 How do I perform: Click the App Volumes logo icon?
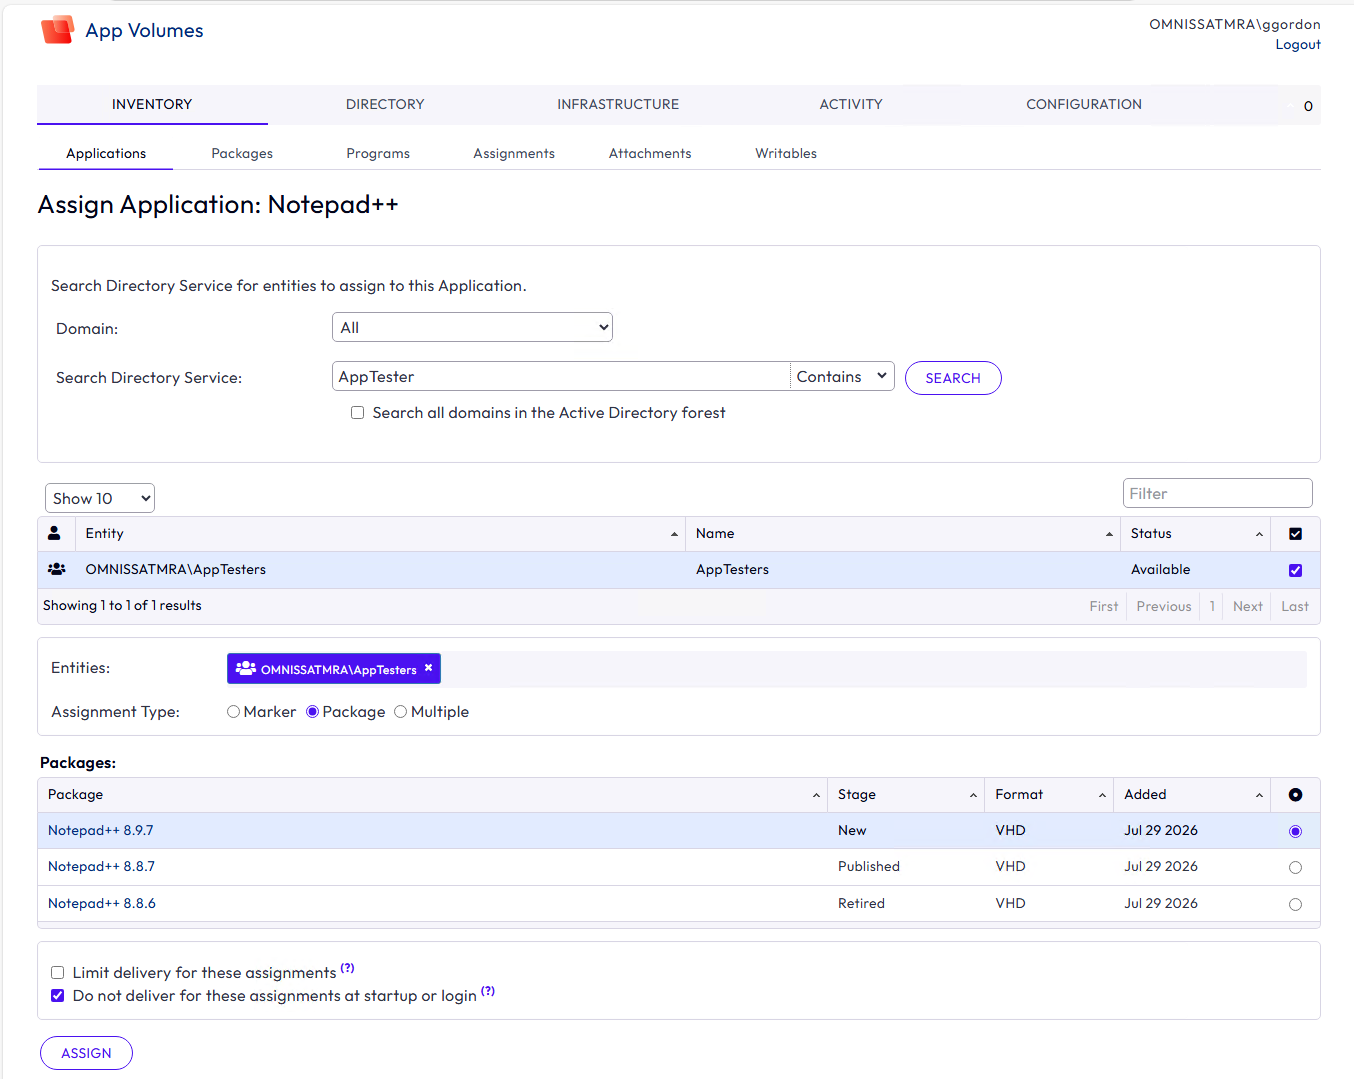(57, 30)
